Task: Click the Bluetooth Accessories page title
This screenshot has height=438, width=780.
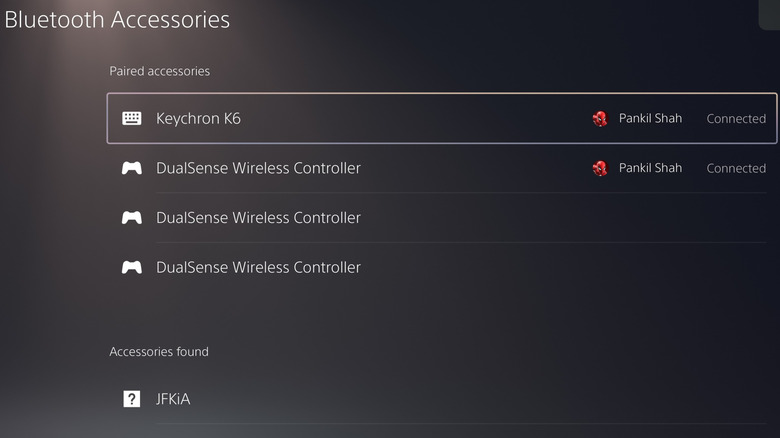Action: click(x=117, y=19)
